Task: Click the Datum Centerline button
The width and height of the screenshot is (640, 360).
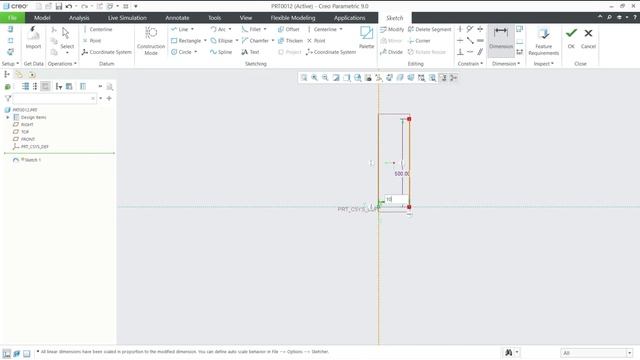Action: coord(98,29)
